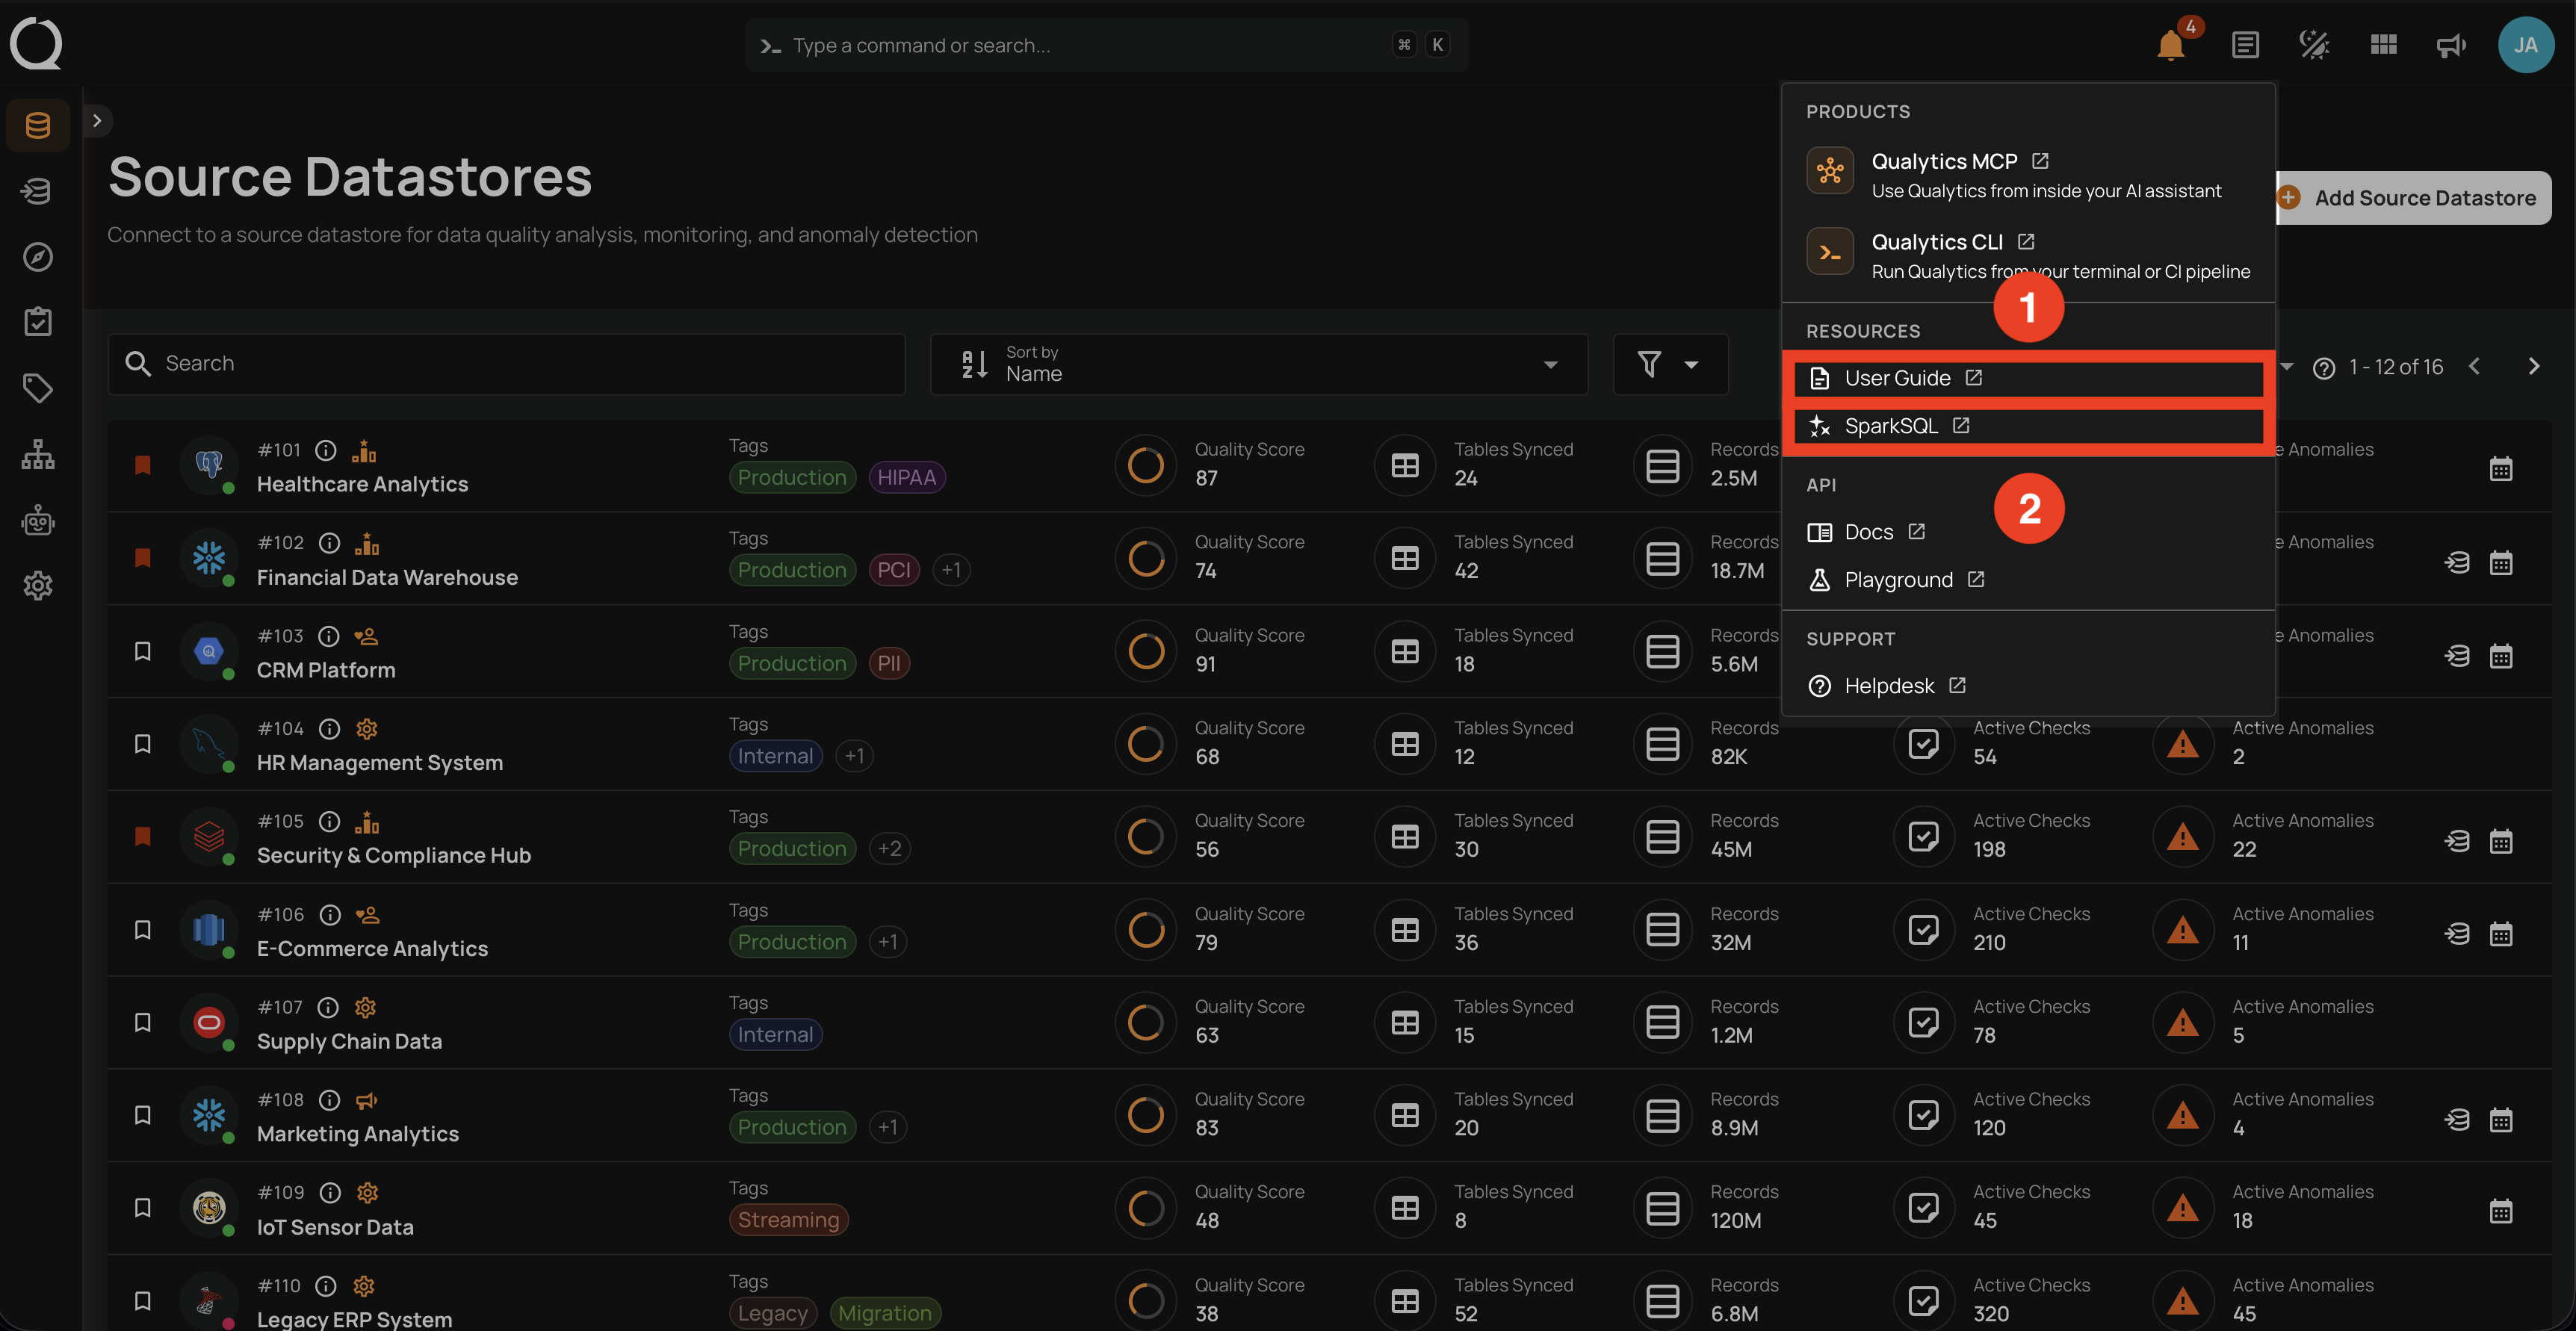
Task: Expand the sidebar with the chevron
Action: click(97, 121)
